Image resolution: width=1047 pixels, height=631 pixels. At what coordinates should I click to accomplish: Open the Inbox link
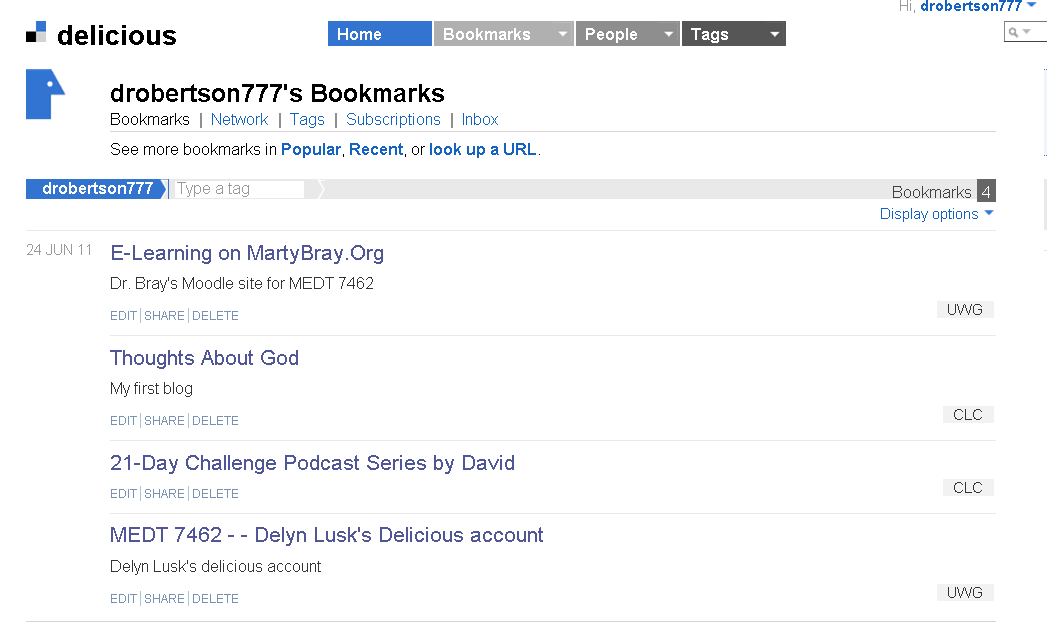480,119
